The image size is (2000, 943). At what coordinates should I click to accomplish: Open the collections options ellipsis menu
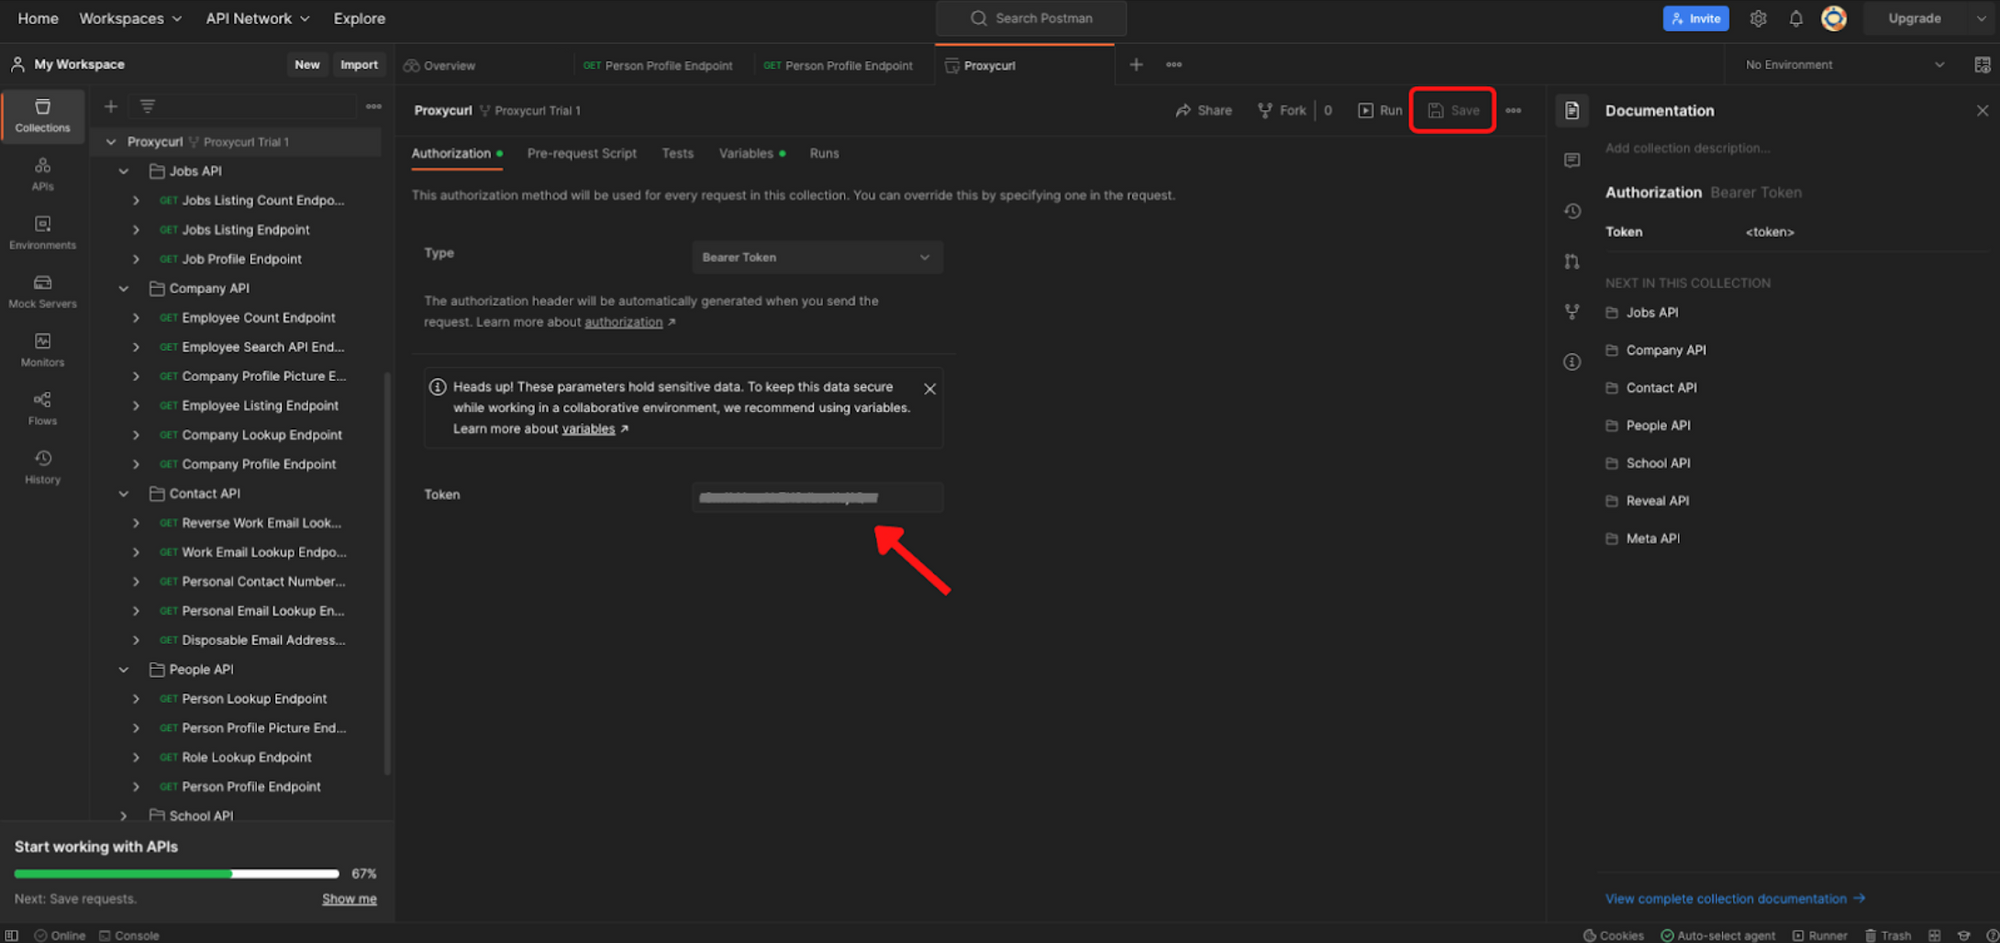tap(374, 106)
